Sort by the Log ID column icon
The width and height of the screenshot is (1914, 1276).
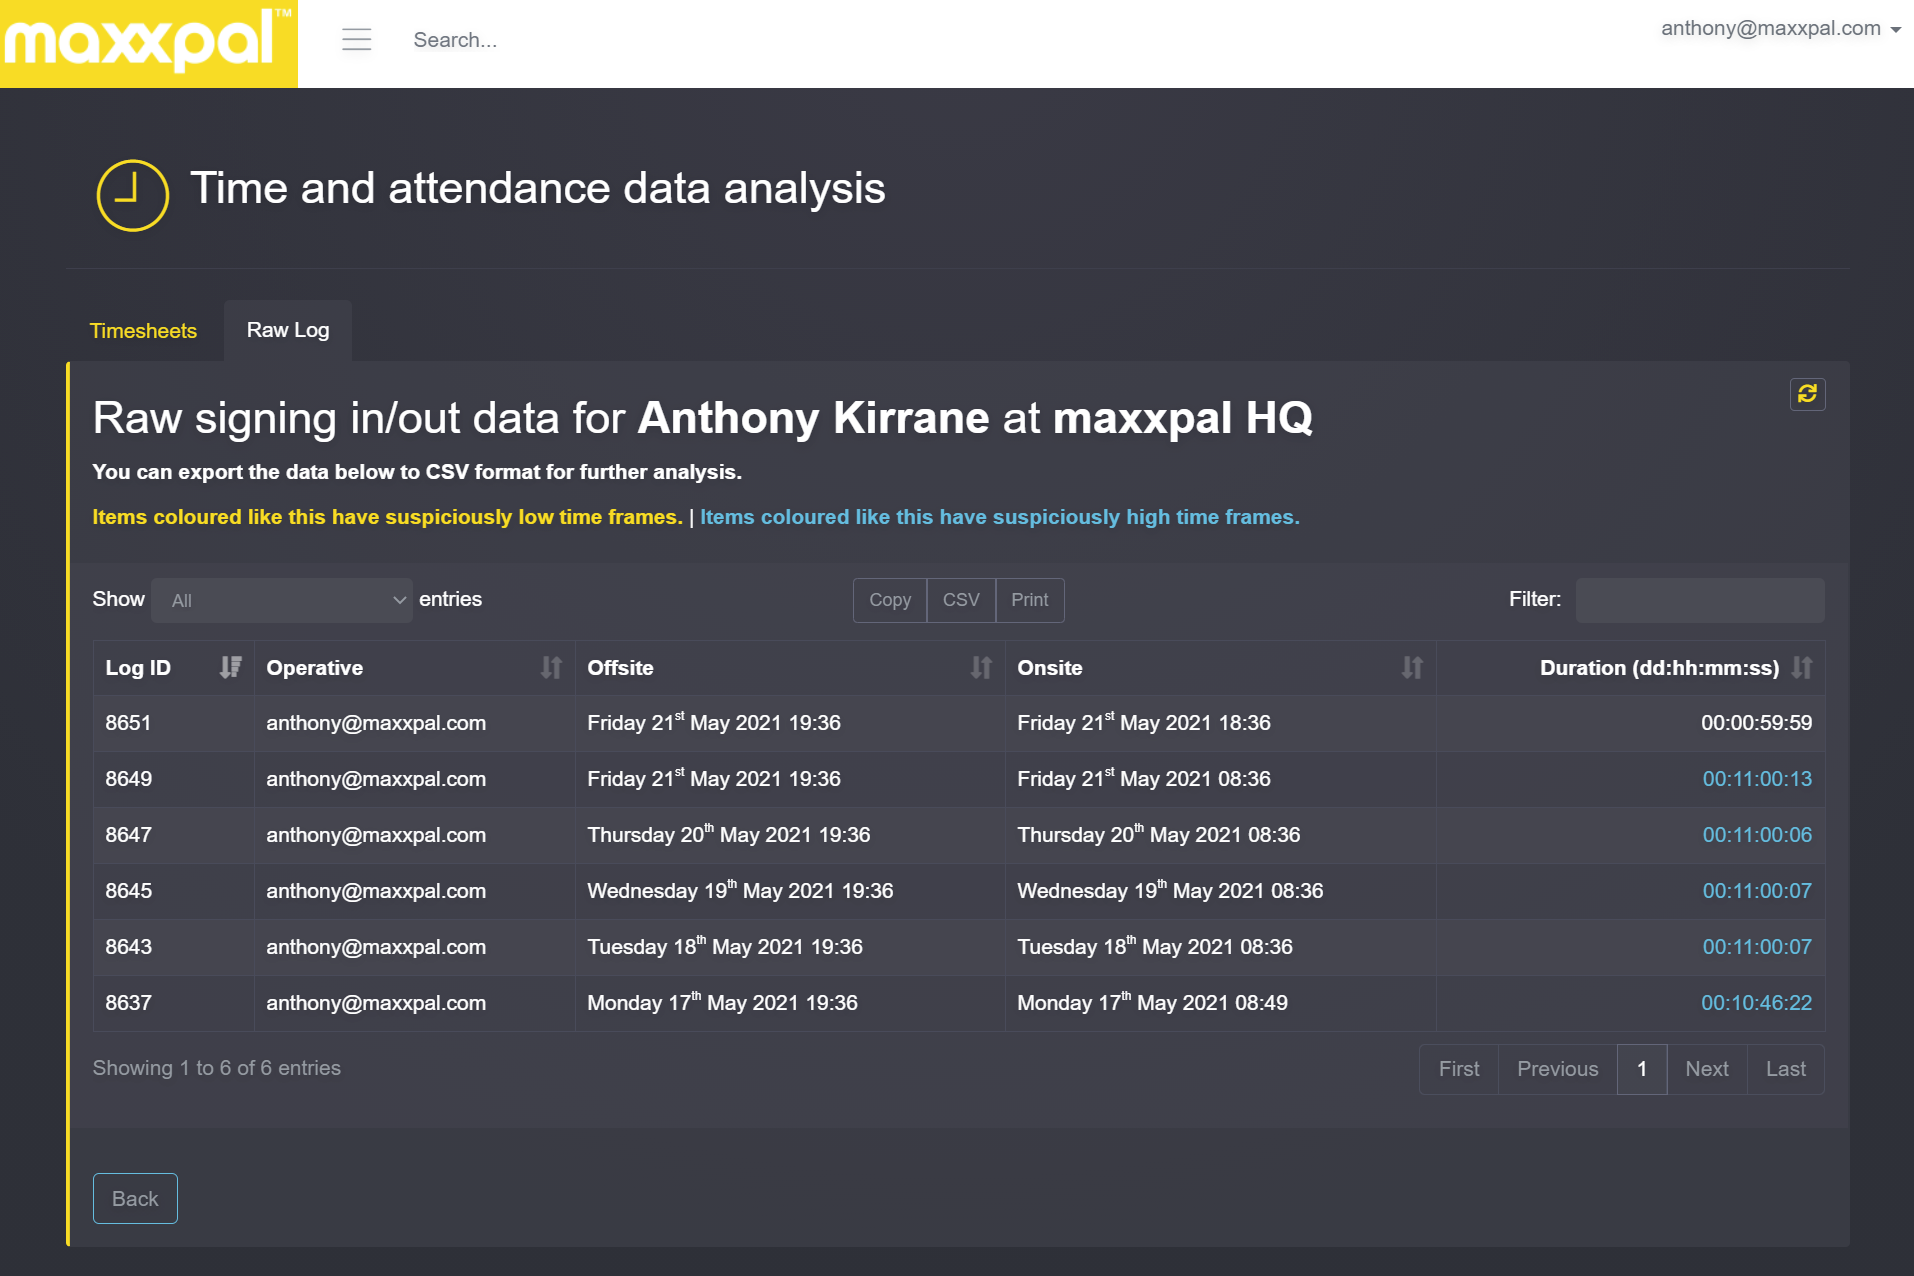[x=231, y=667]
